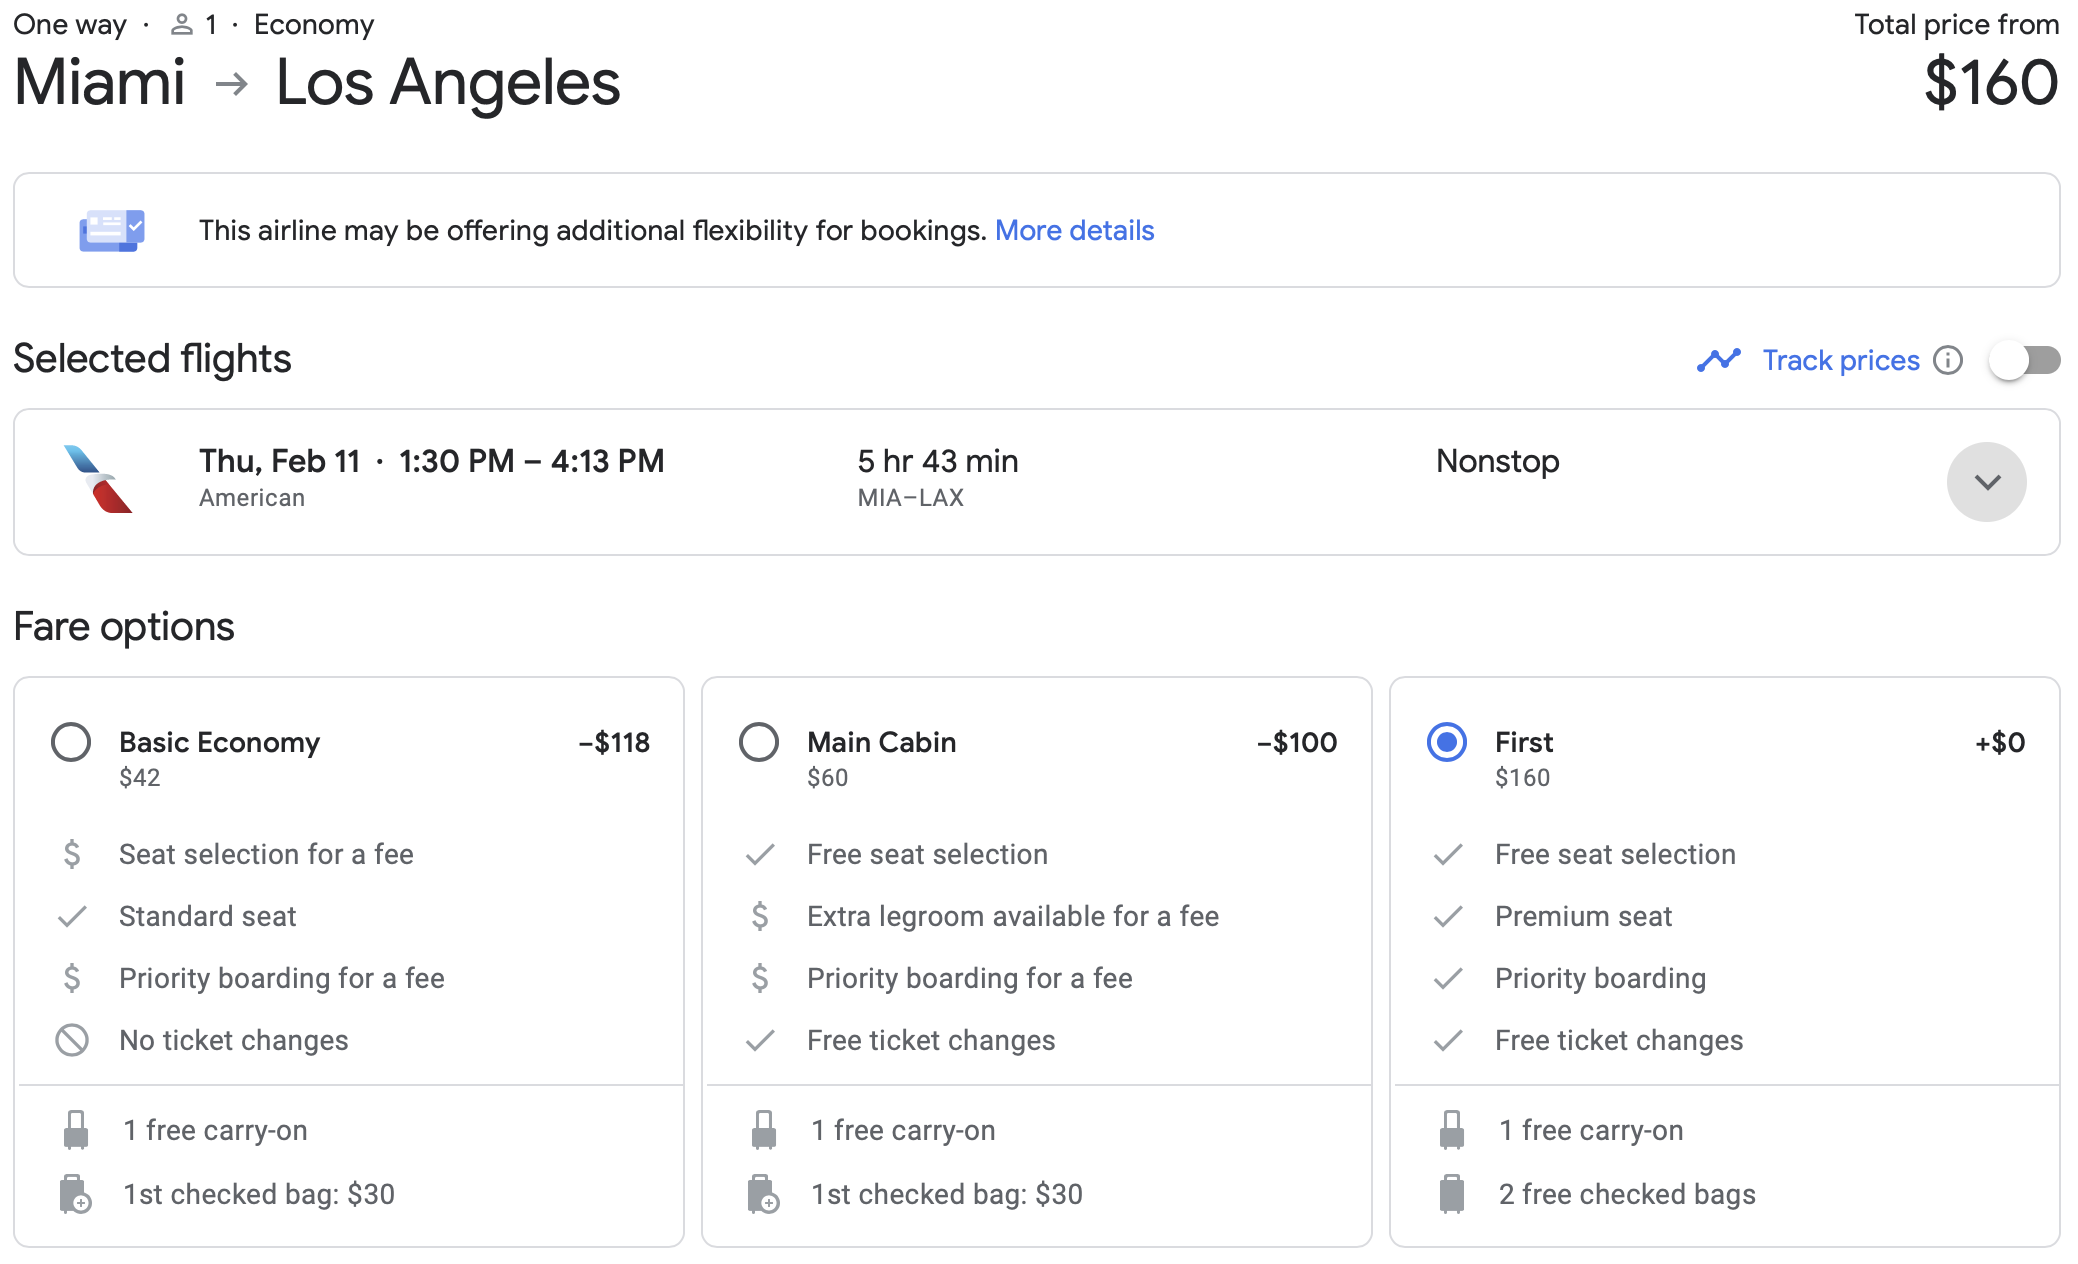This screenshot has width=2078, height=1264.
Task: Click the Economy label in the trip summary
Action: (313, 24)
